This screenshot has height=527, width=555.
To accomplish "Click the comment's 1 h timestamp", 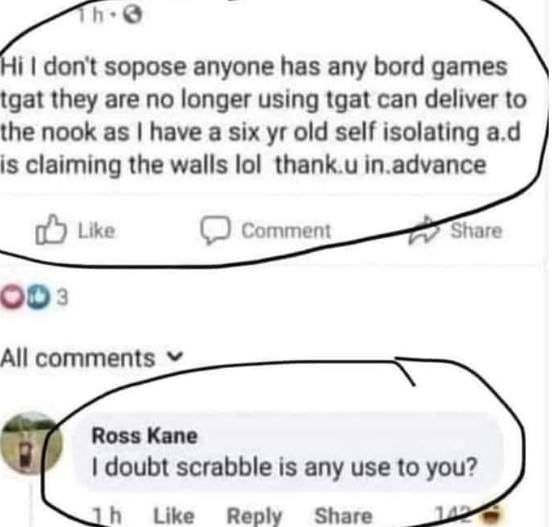I will click(107, 516).
